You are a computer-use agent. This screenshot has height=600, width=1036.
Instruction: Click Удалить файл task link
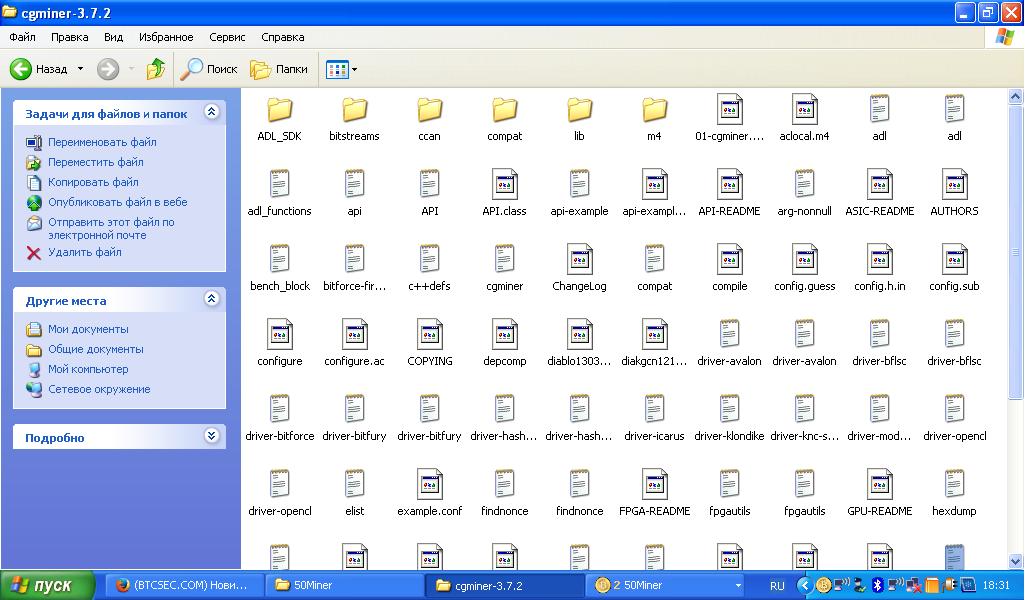point(85,252)
